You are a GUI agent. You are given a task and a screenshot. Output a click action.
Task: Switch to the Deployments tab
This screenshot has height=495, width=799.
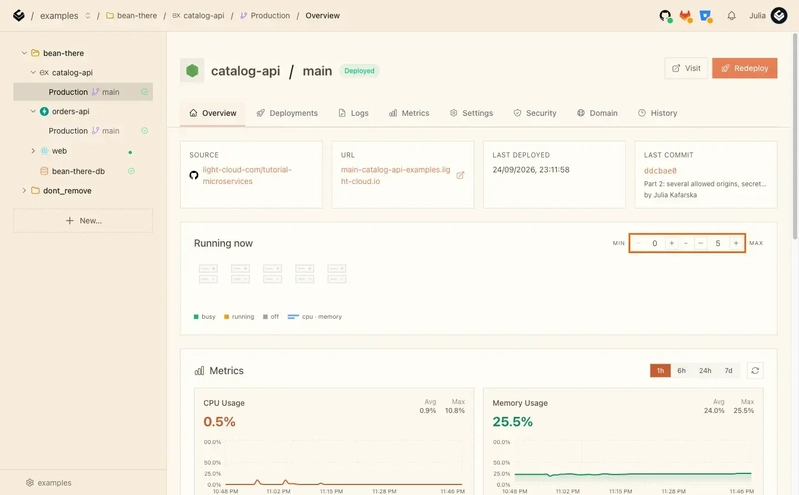(x=287, y=113)
